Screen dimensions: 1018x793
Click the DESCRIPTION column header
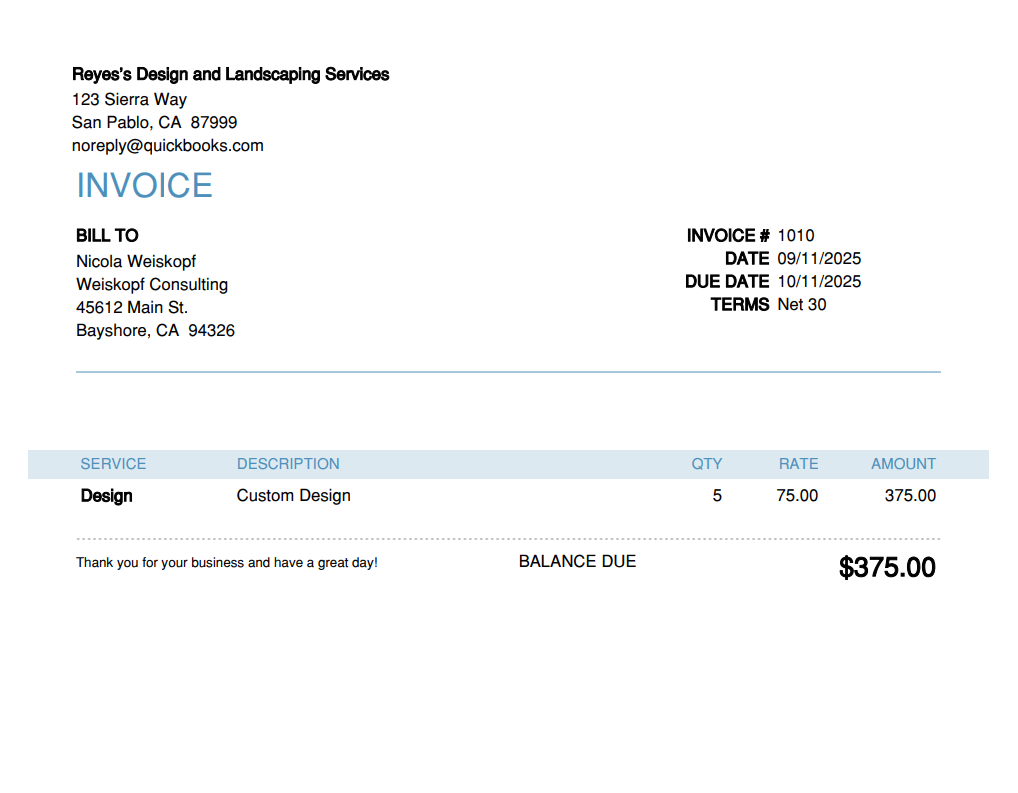click(x=288, y=464)
